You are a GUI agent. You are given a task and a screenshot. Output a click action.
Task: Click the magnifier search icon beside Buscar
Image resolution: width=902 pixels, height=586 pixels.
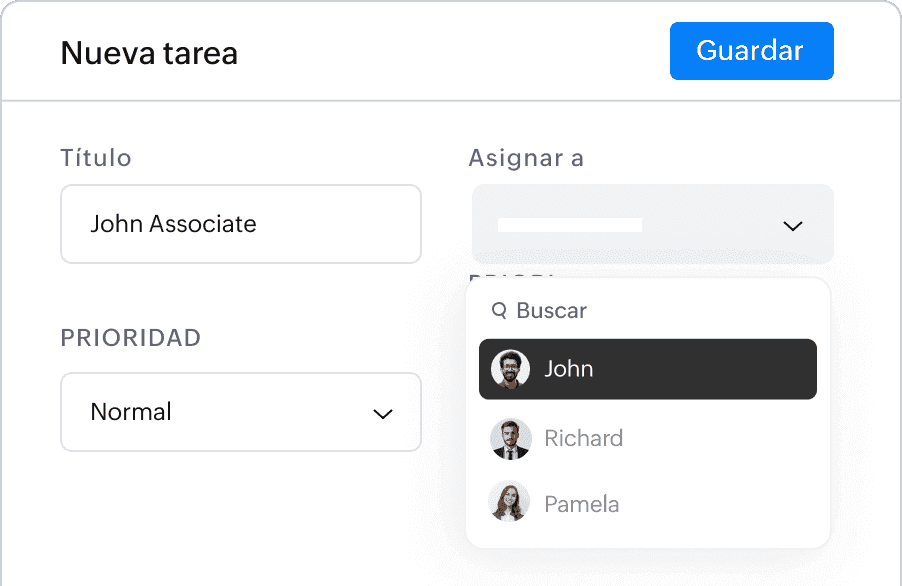(x=499, y=311)
